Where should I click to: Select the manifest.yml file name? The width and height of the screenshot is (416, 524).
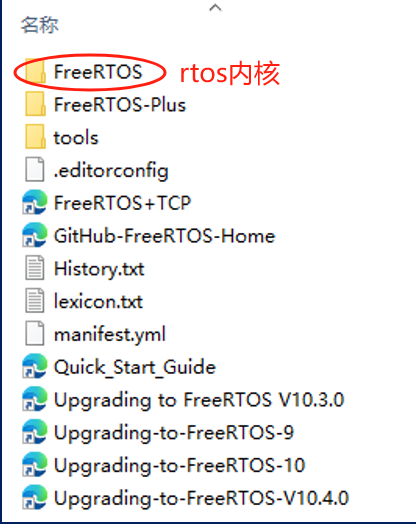coord(110,334)
